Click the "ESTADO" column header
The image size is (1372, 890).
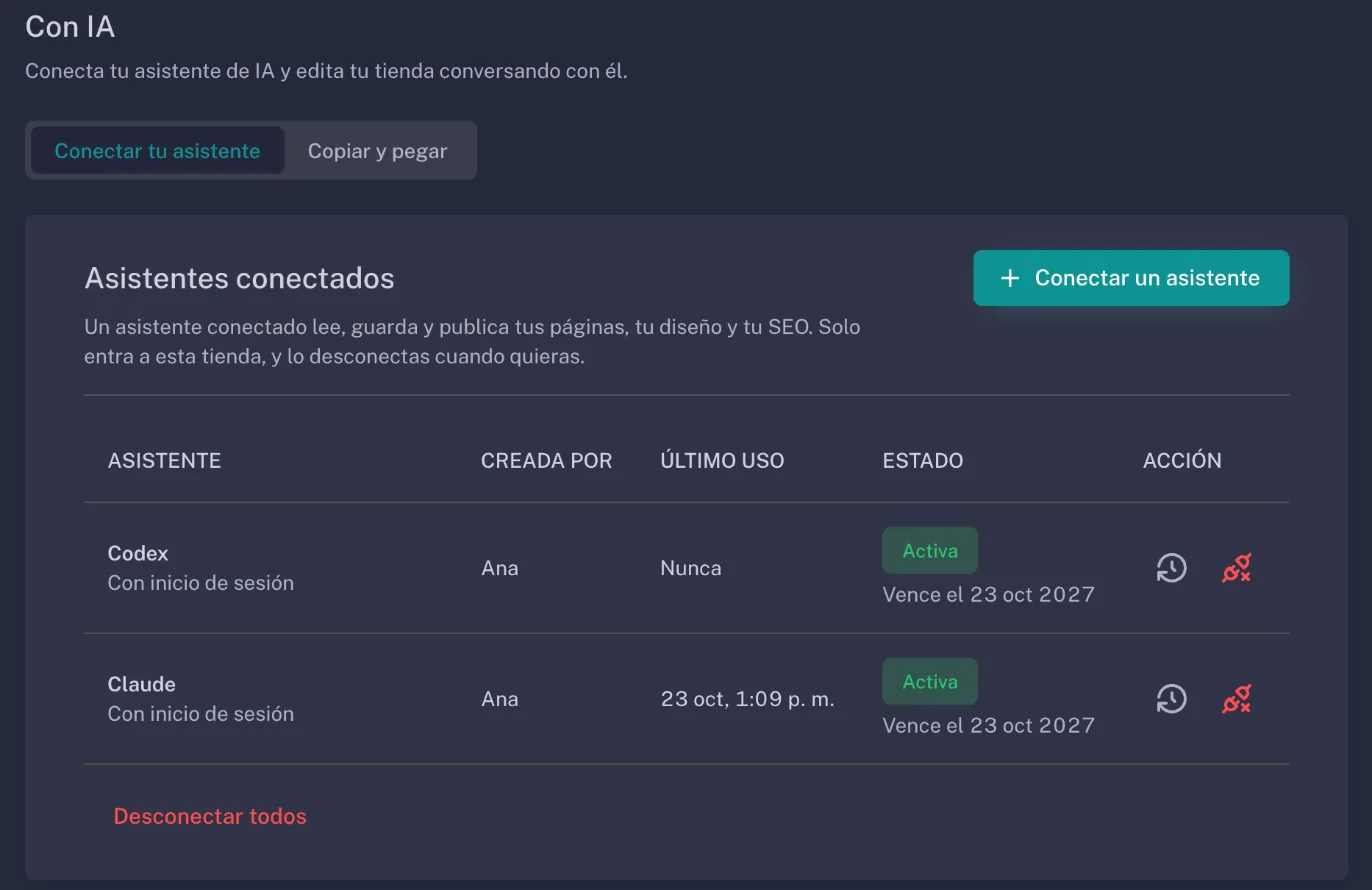click(923, 460)
